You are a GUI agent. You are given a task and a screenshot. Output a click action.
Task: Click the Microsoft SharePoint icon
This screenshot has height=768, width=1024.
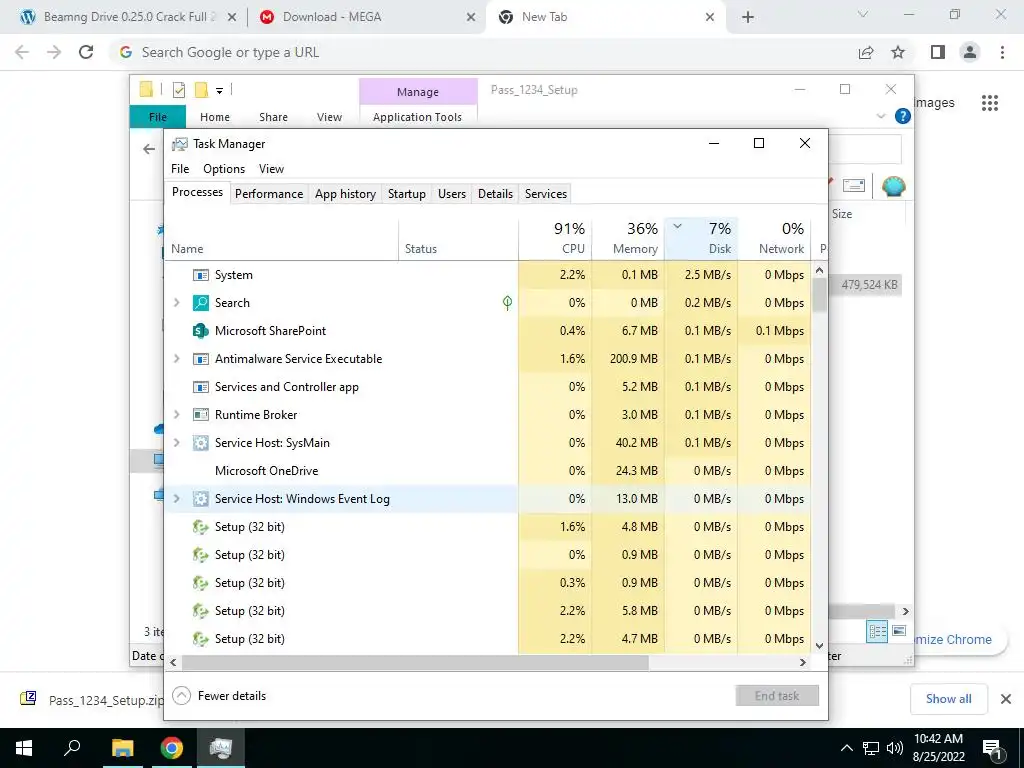click(200, 331)
